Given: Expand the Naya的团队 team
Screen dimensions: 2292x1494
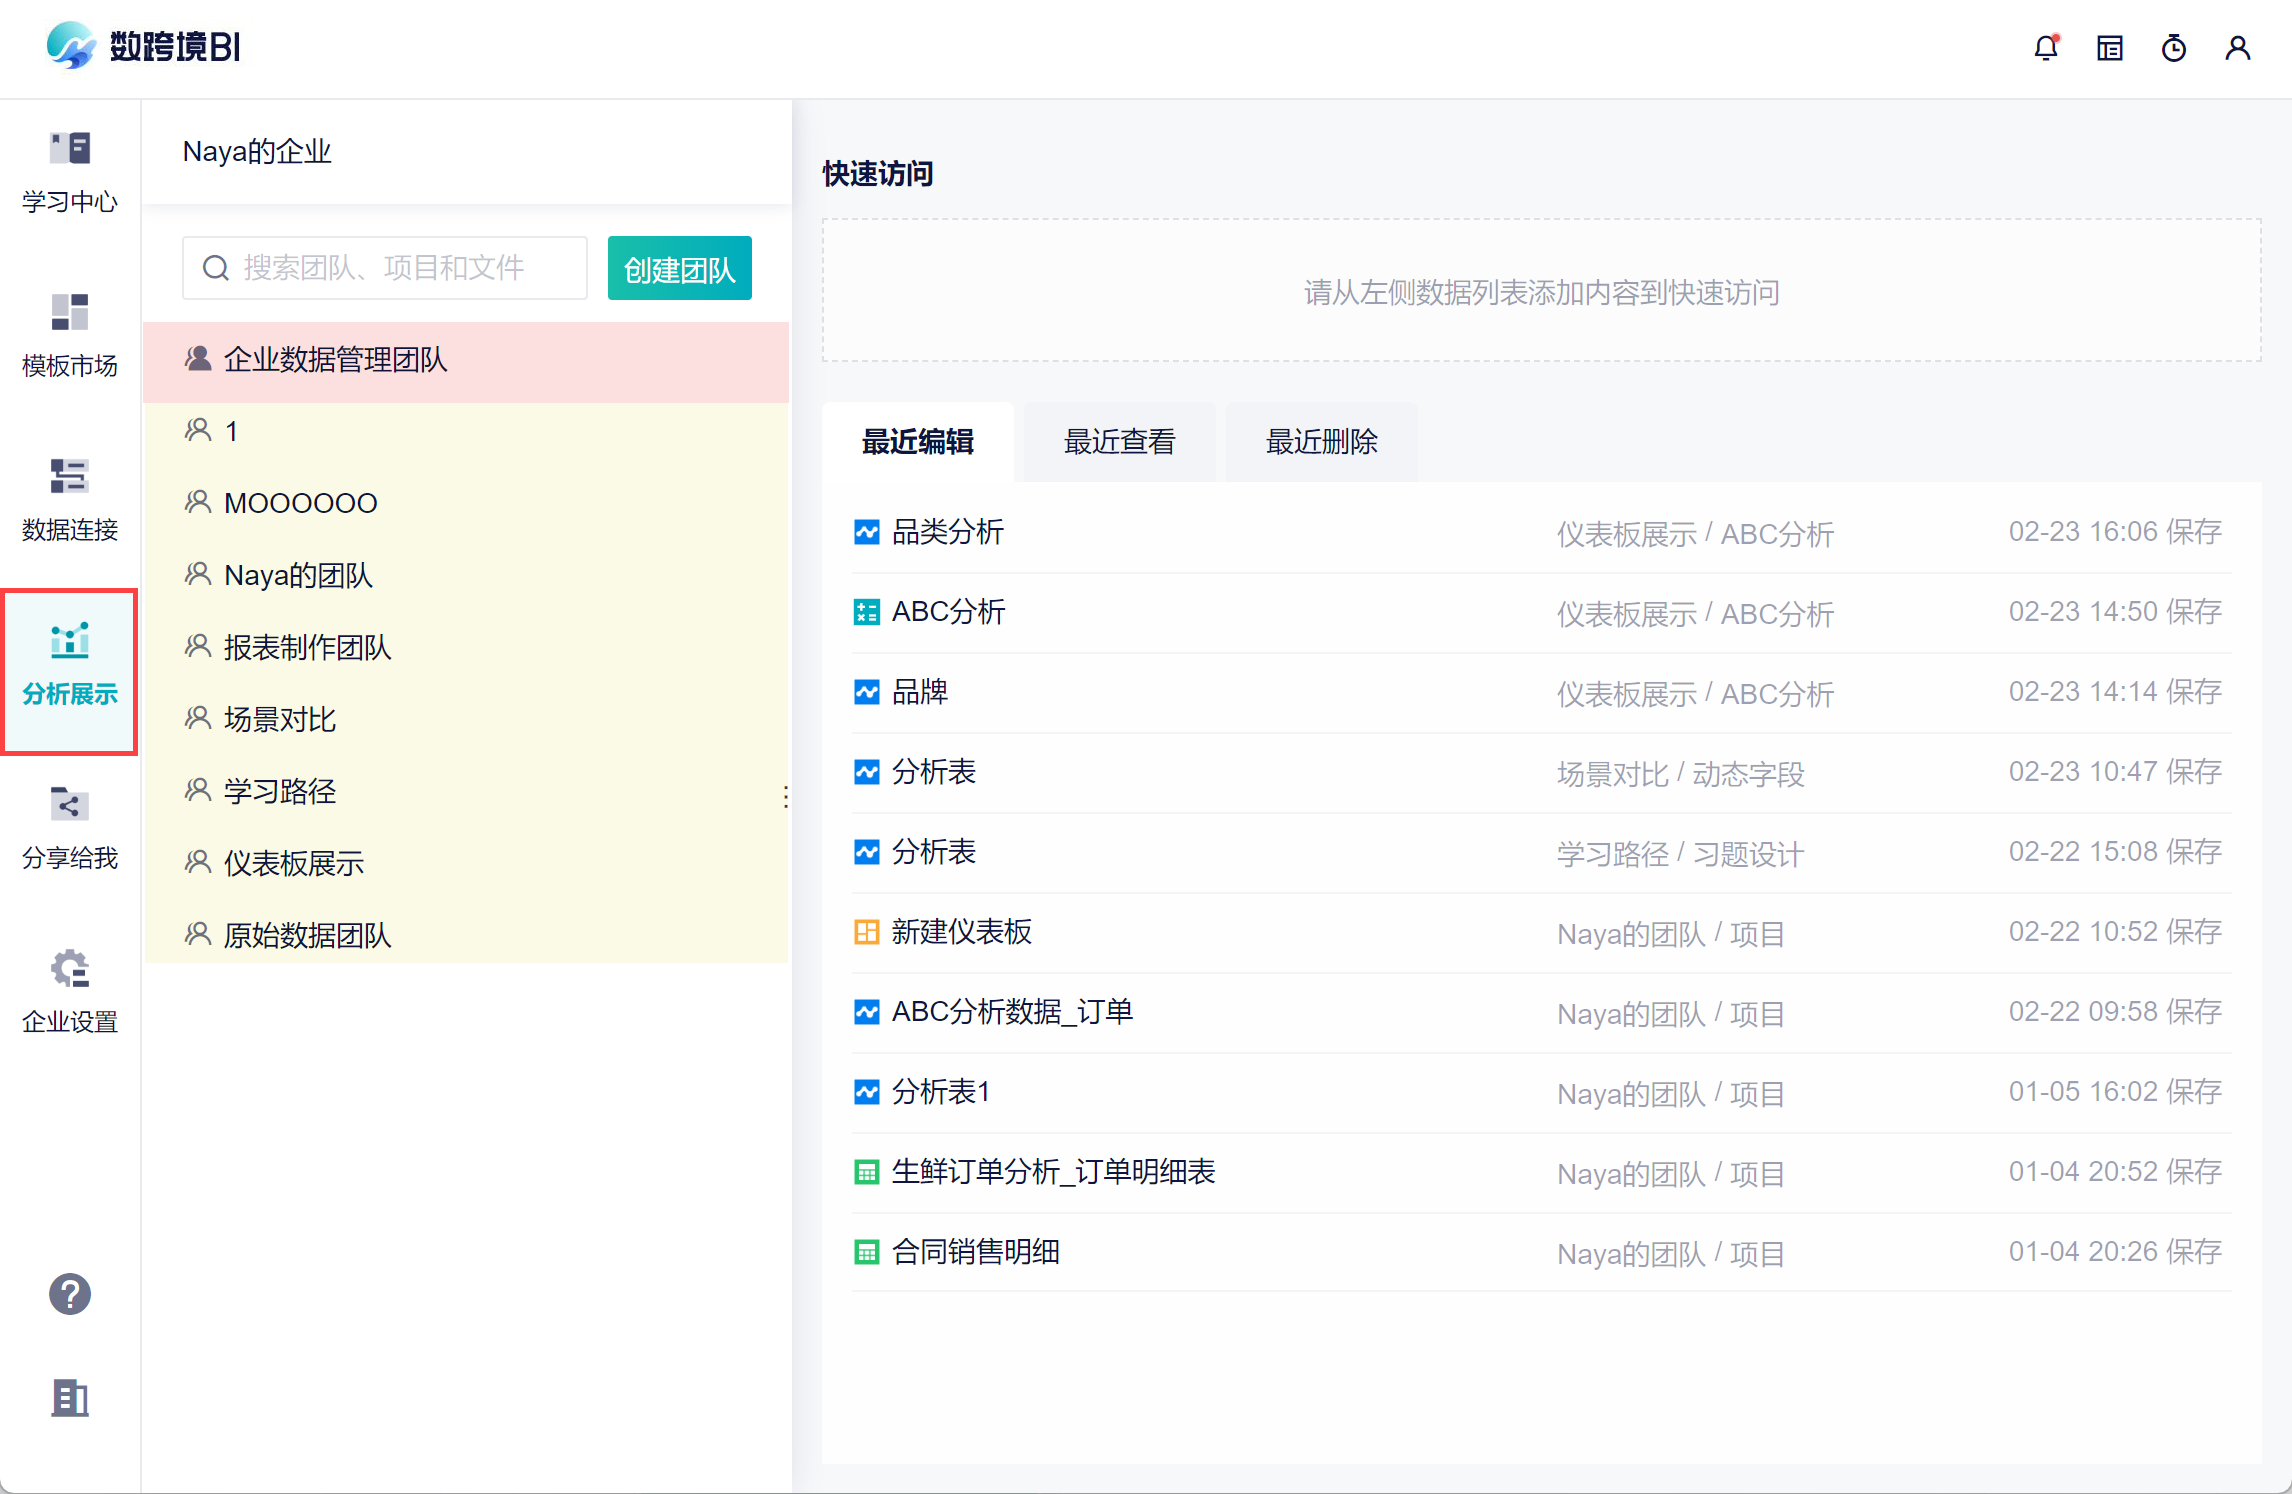Looking at the screenshot, I should click(x=466, y=575).
